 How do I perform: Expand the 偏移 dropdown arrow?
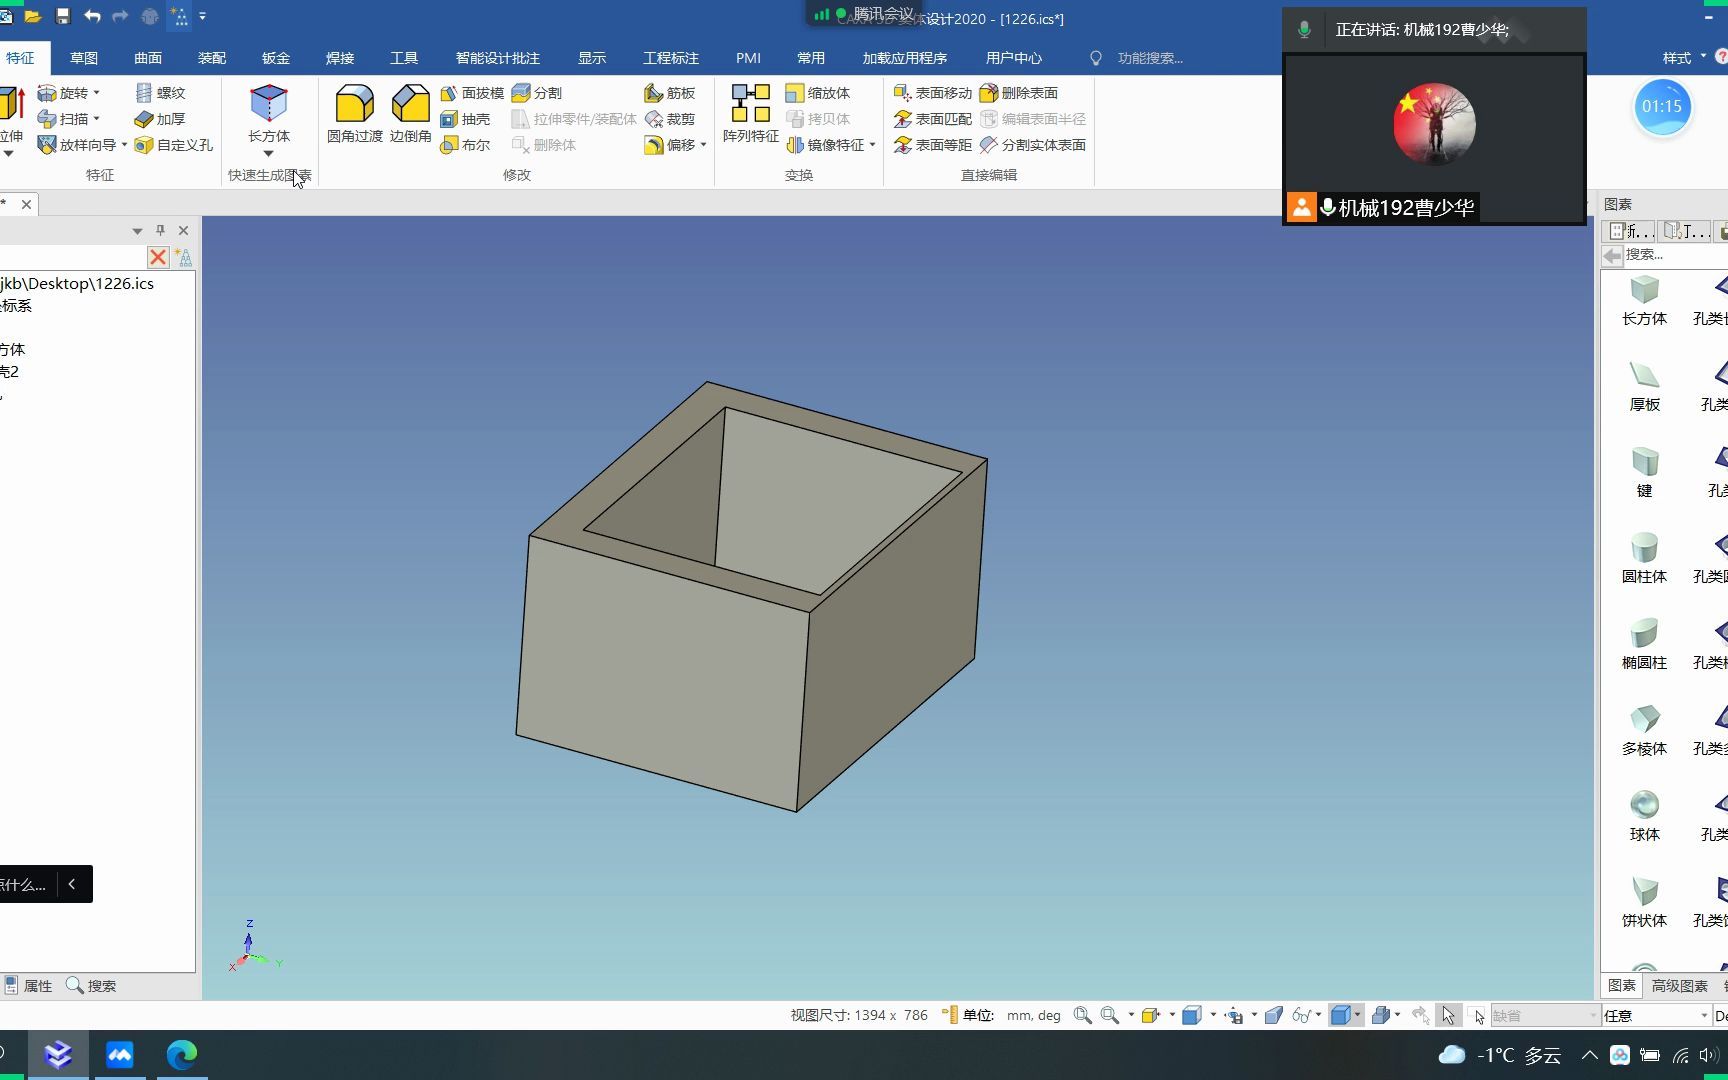[704, 145]
